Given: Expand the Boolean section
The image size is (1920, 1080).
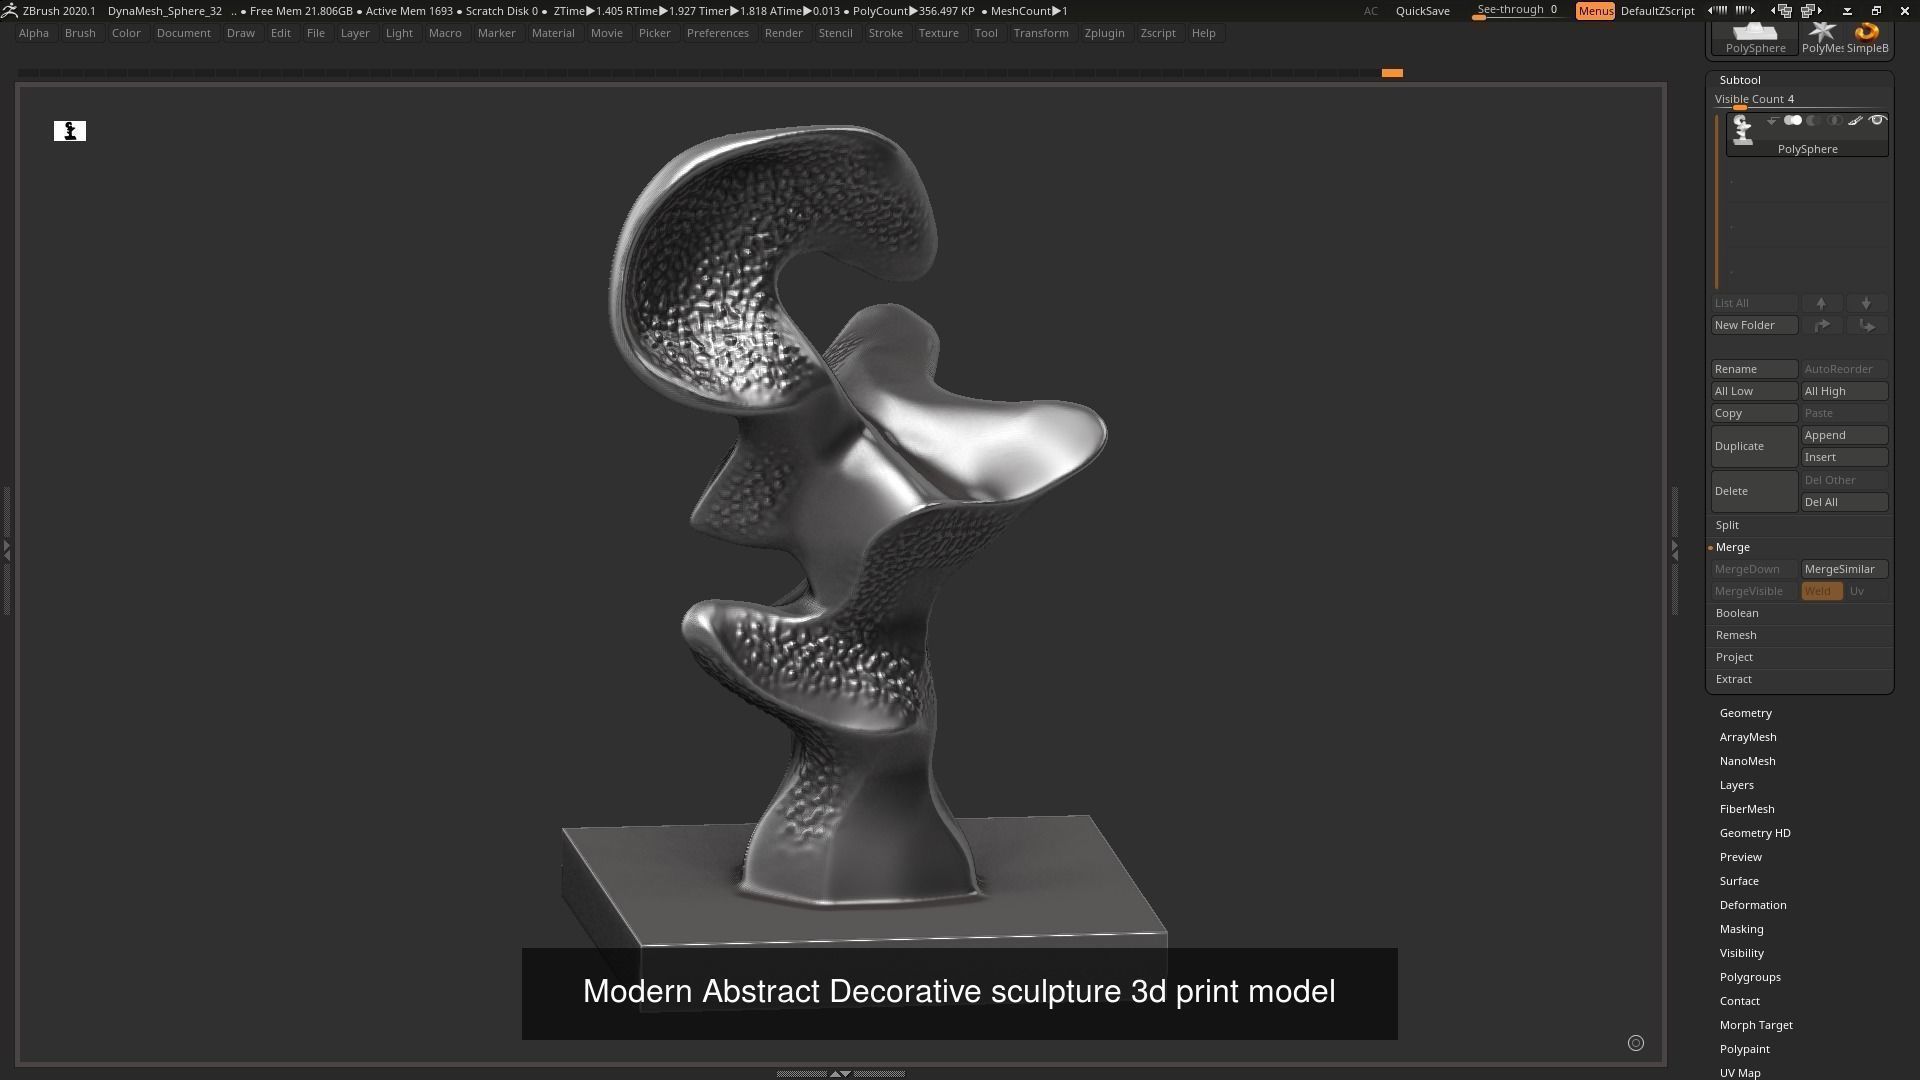Looking at the screenshot, I should [x=1736, y=613].
